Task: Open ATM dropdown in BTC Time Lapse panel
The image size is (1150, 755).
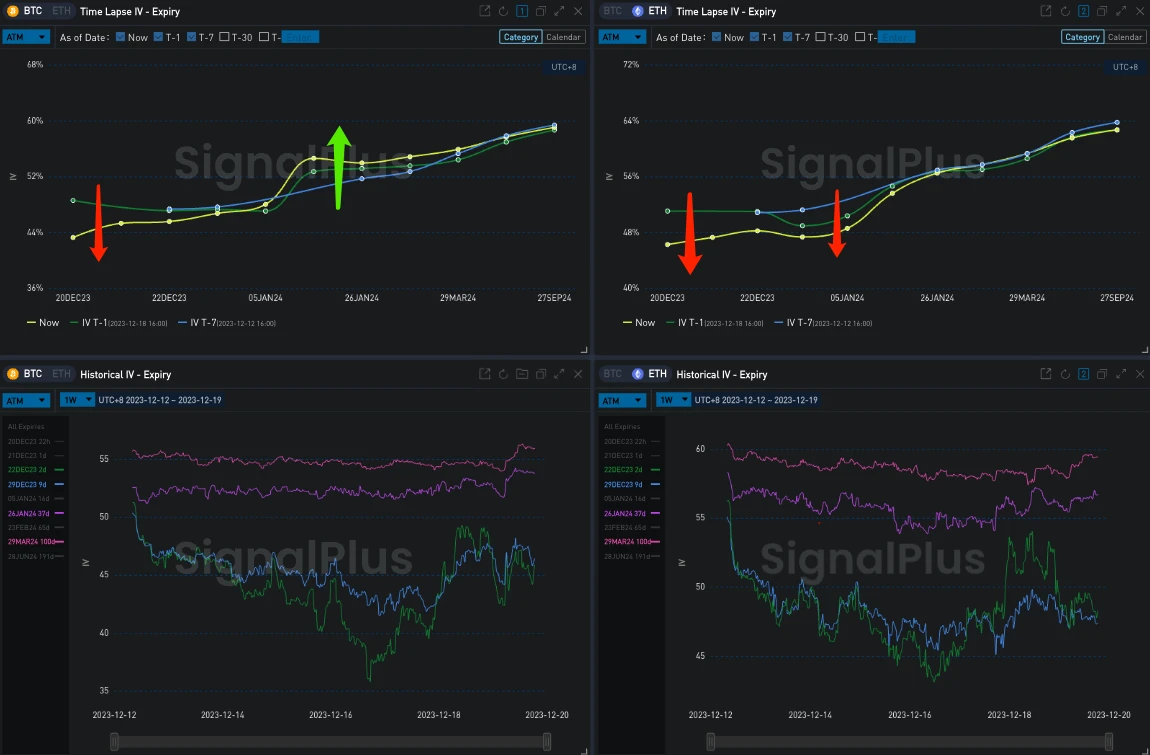Action: point(26,37)
